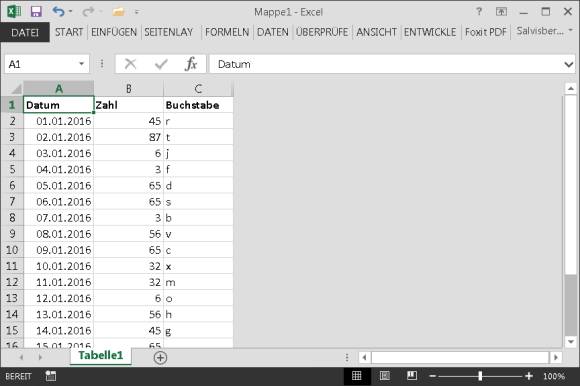Click into the name box showing A1
Image resolution: width=580 pixels, height=386 pixels.
click(41, 64)
